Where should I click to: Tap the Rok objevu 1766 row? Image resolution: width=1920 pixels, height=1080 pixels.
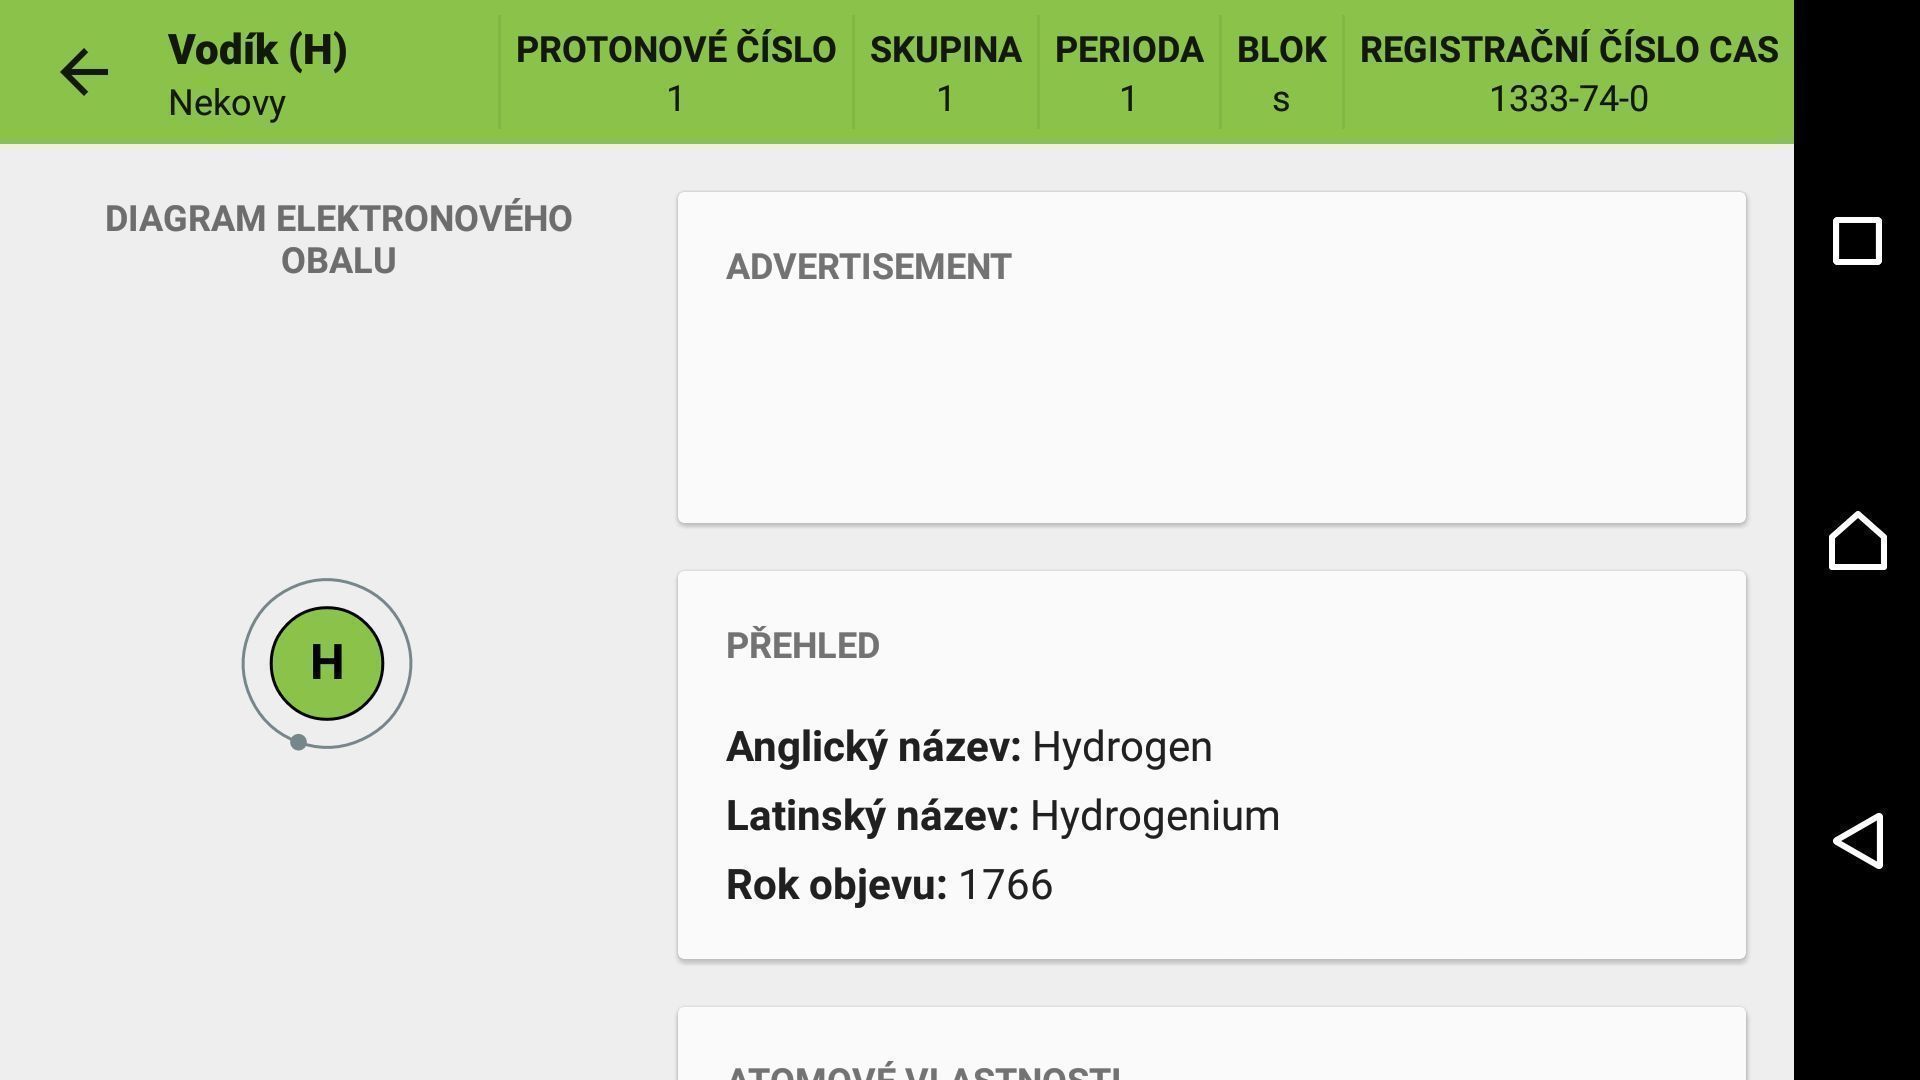point(889,885)
